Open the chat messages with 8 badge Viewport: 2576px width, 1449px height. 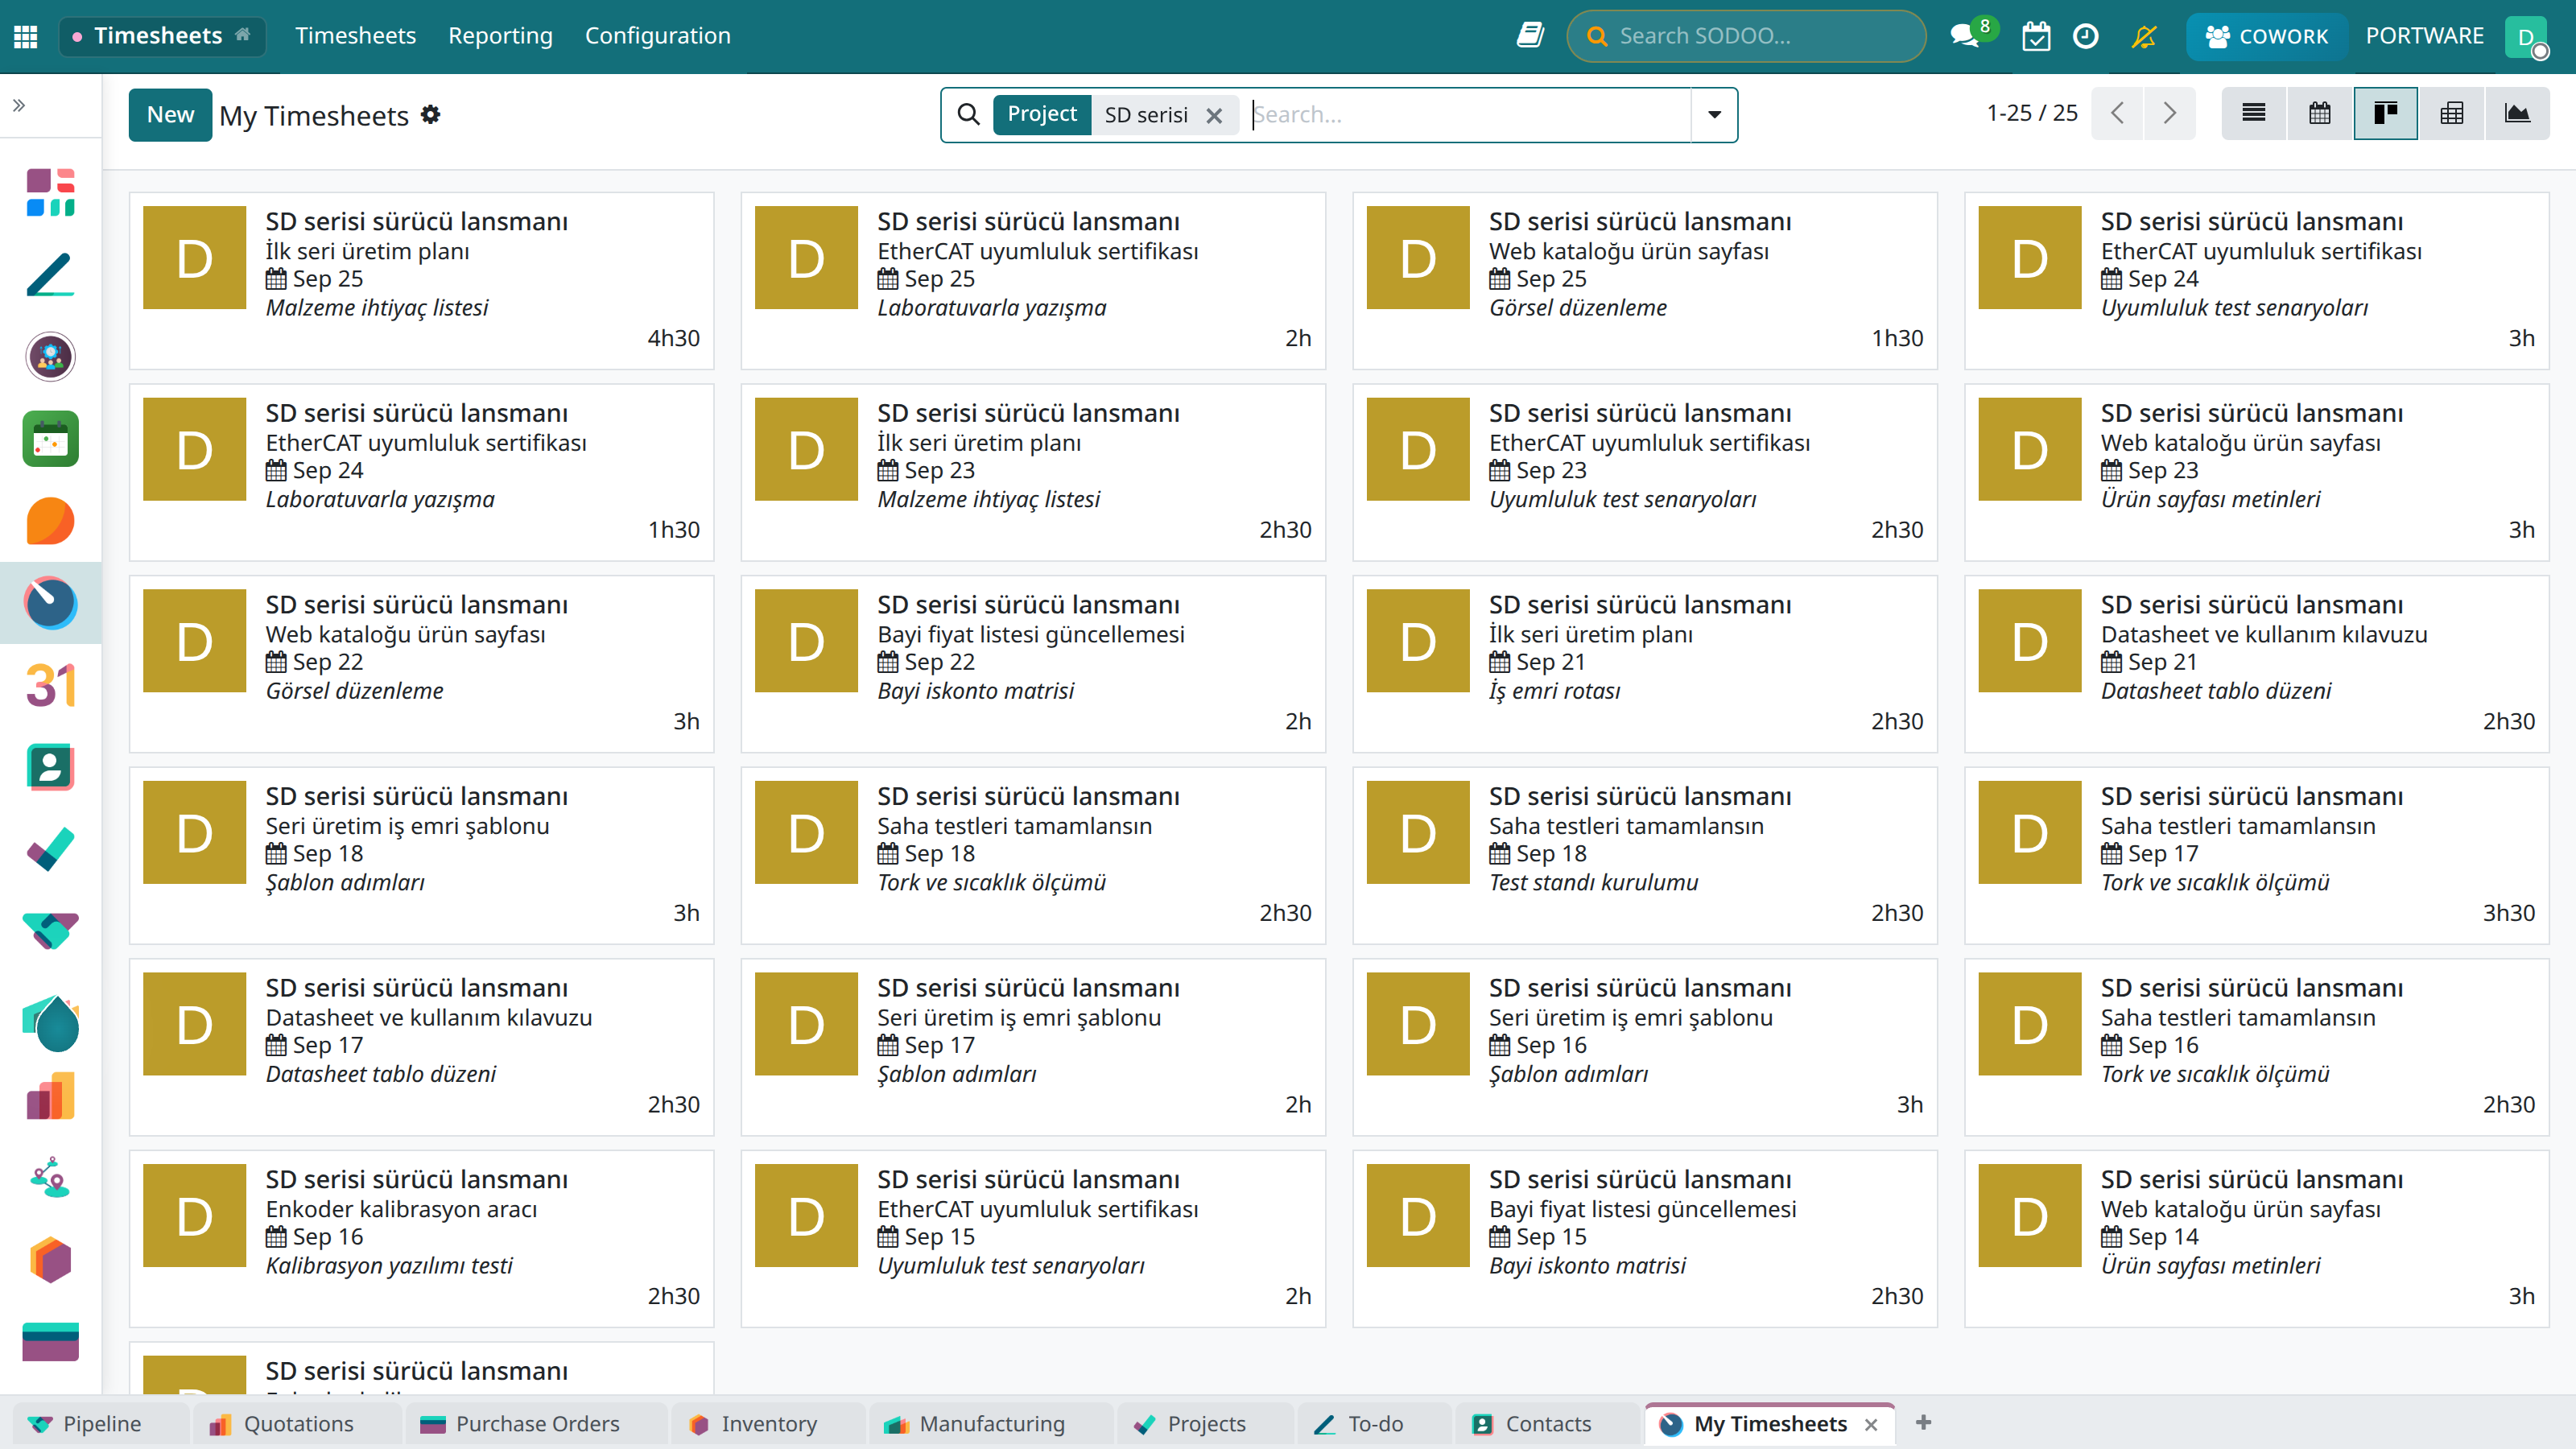click(x=1966, y=36)
